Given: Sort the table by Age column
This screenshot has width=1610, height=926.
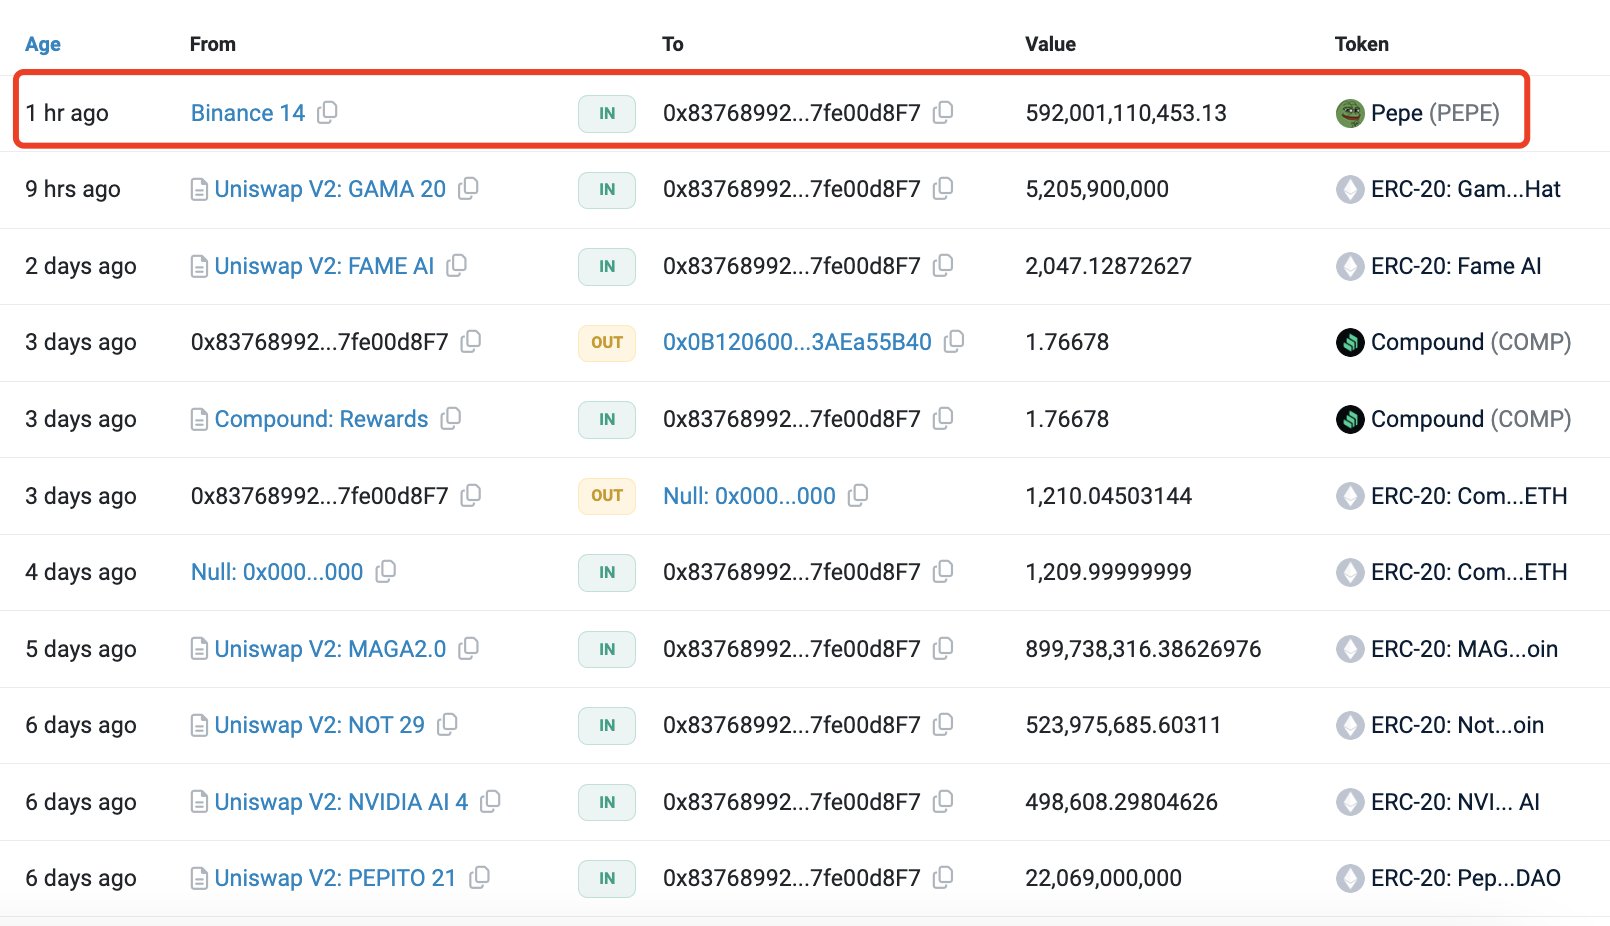Looking at the screenshot, I should 43,44.
